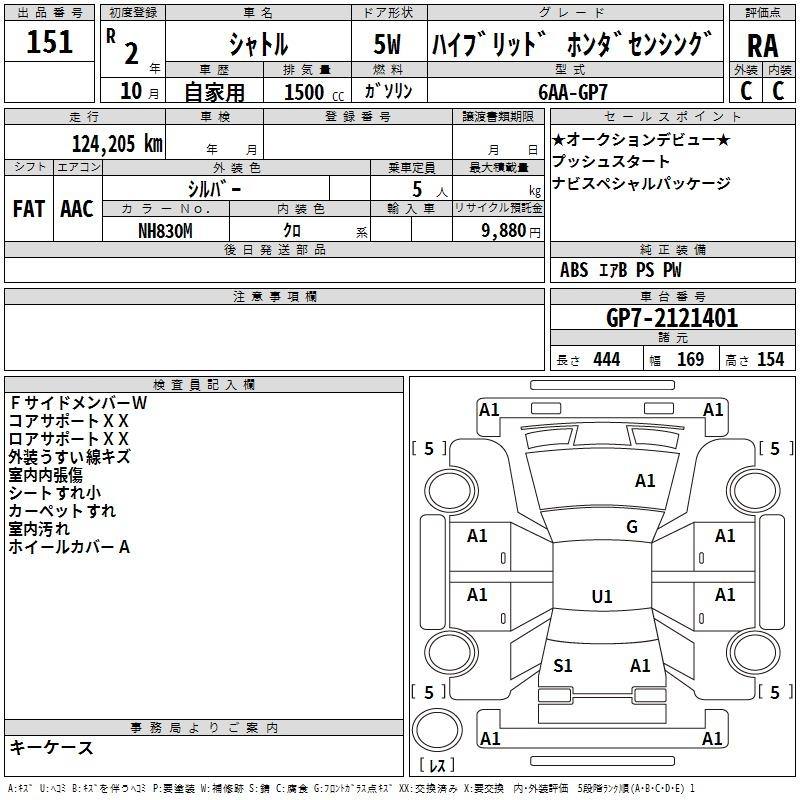Click the lot number 151
This screenshot has width=800, height=800.
click(x=49, y=43)
